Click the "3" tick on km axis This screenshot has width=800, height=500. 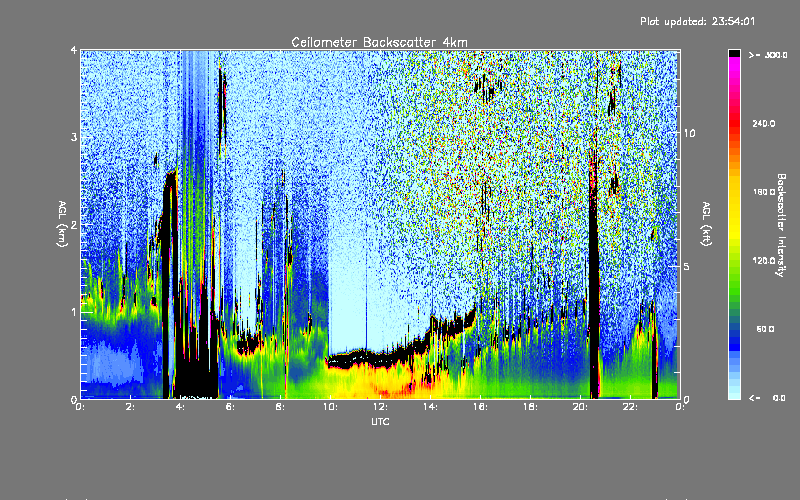pos(74,137)
